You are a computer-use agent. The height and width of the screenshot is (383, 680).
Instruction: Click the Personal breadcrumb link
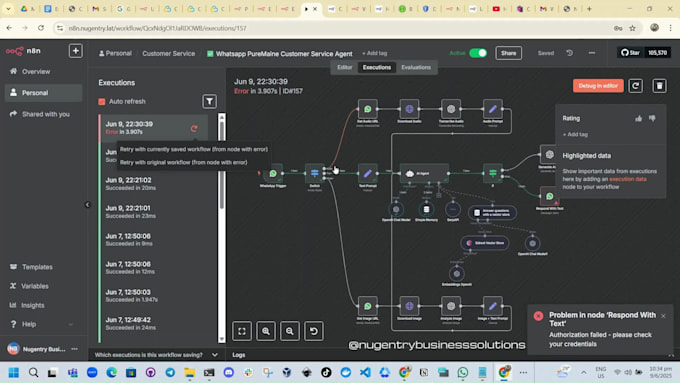pyautogui.click(x=115, y=53)
